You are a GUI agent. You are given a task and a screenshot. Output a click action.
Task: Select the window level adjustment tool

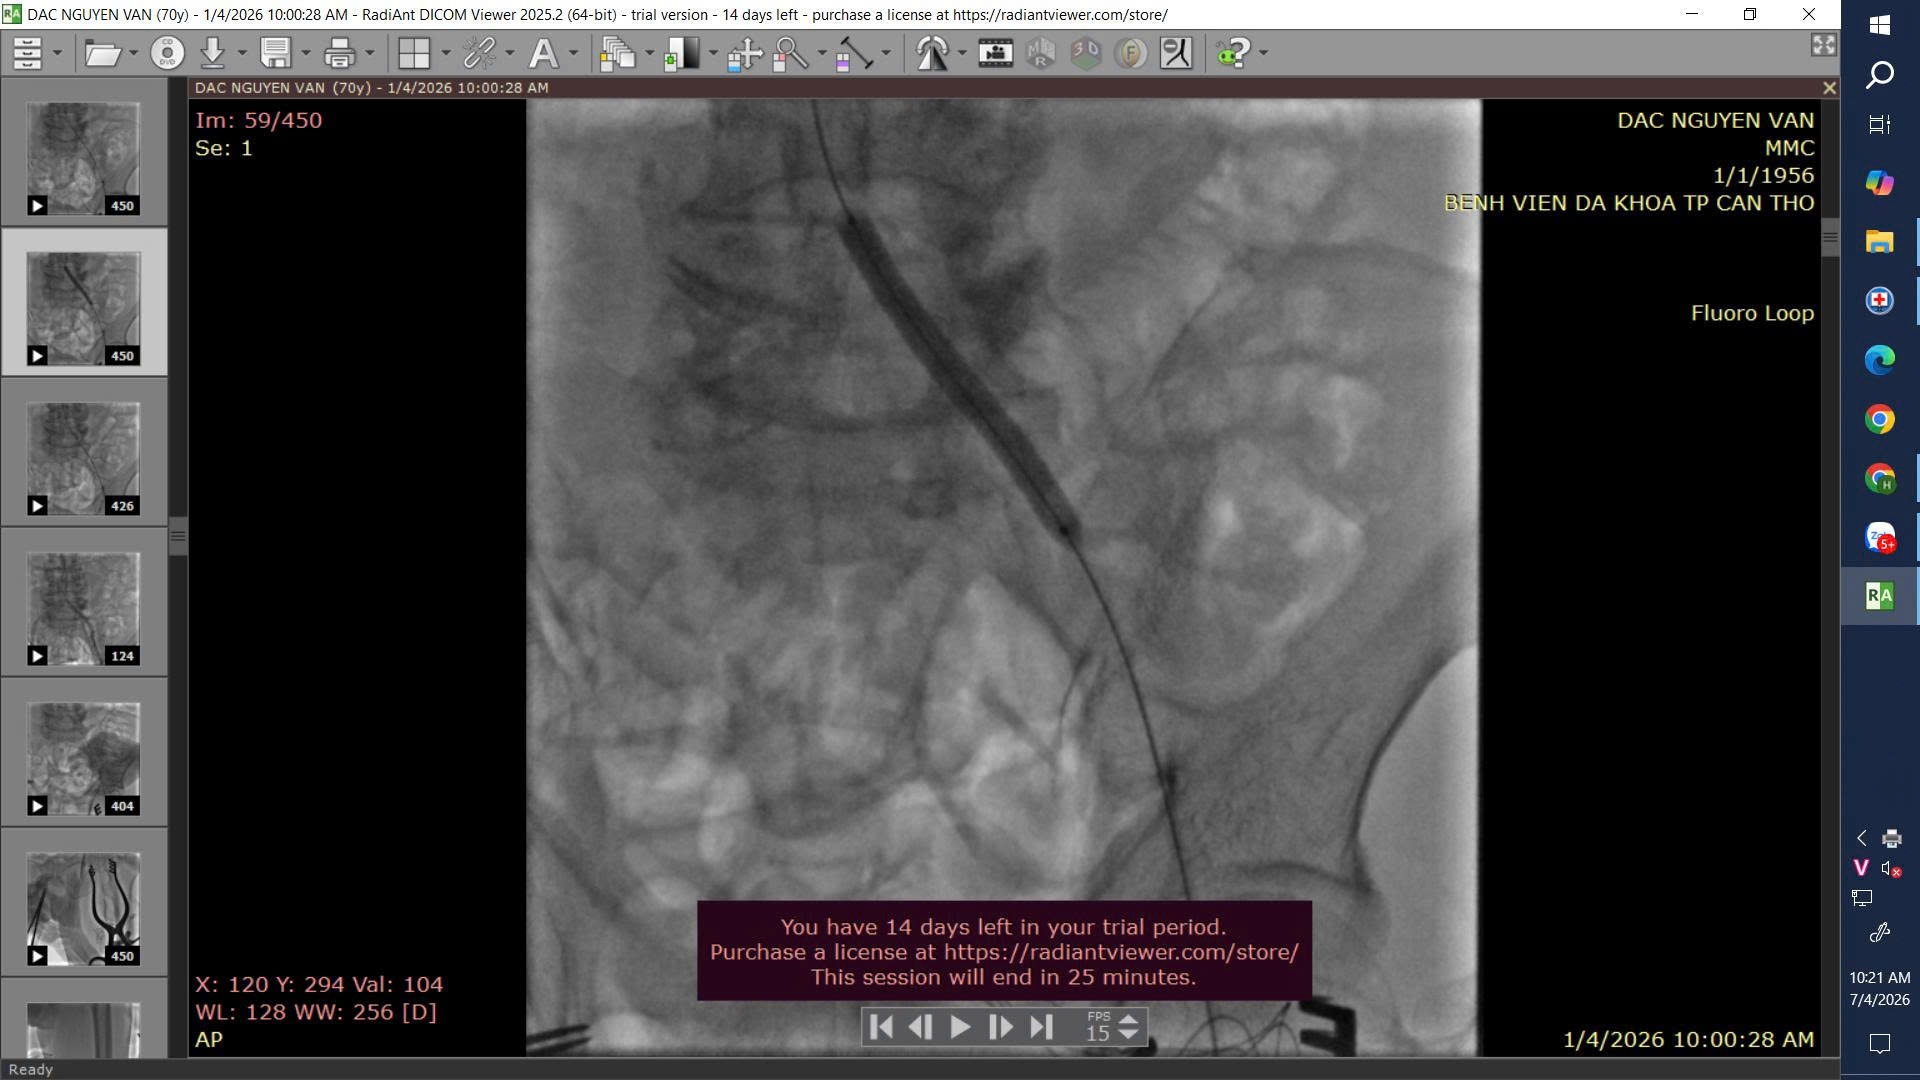coord(682,53)
